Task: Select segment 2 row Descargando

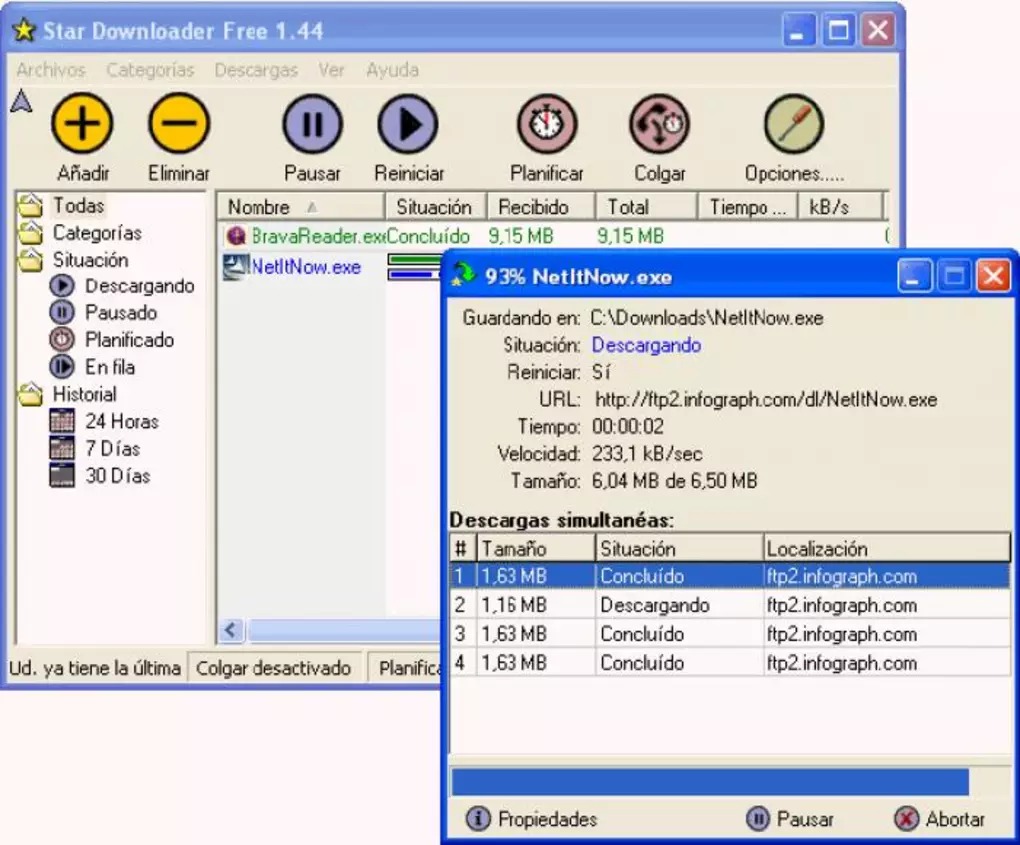Action: point(730,605)
